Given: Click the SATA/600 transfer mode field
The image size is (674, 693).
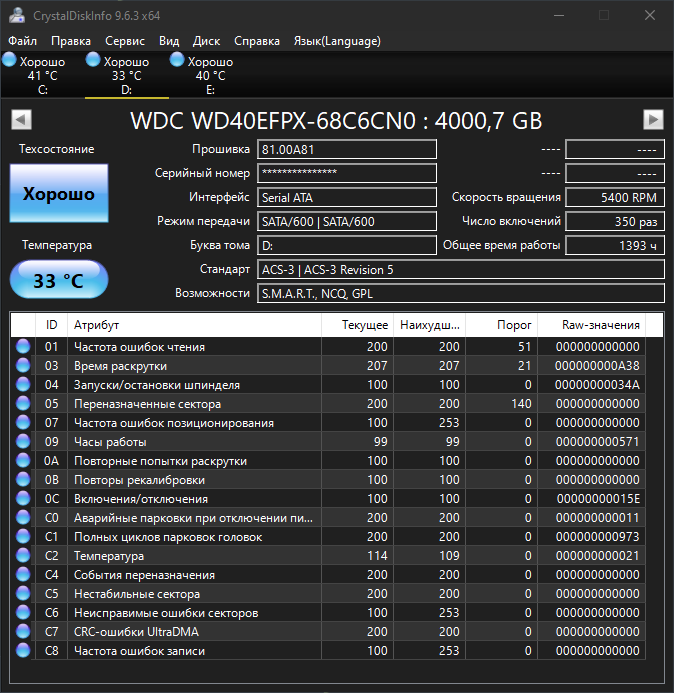Looking at the screenshot, I should click(x=347, y=221).
